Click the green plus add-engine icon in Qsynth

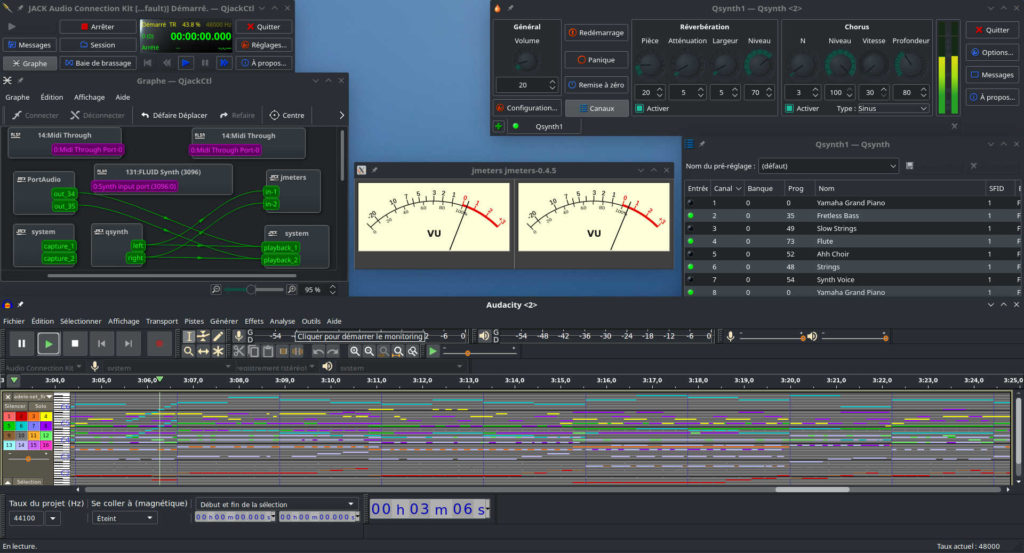point(498,127)
